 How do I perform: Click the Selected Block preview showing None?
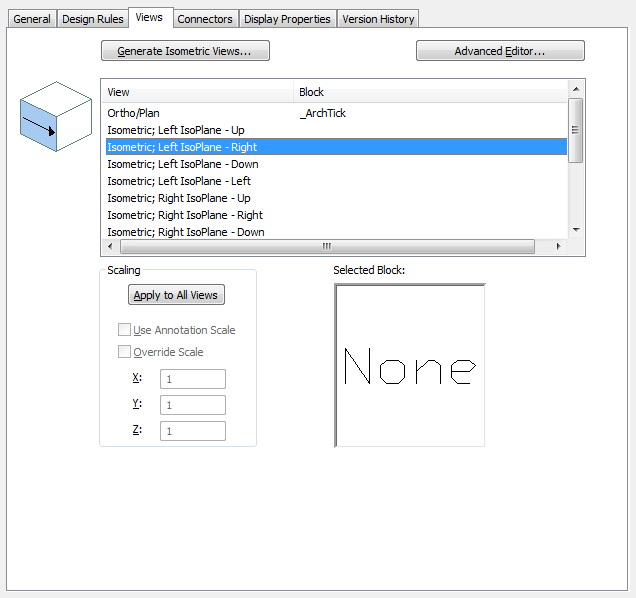pyautogui.click(x=410, y=365)
